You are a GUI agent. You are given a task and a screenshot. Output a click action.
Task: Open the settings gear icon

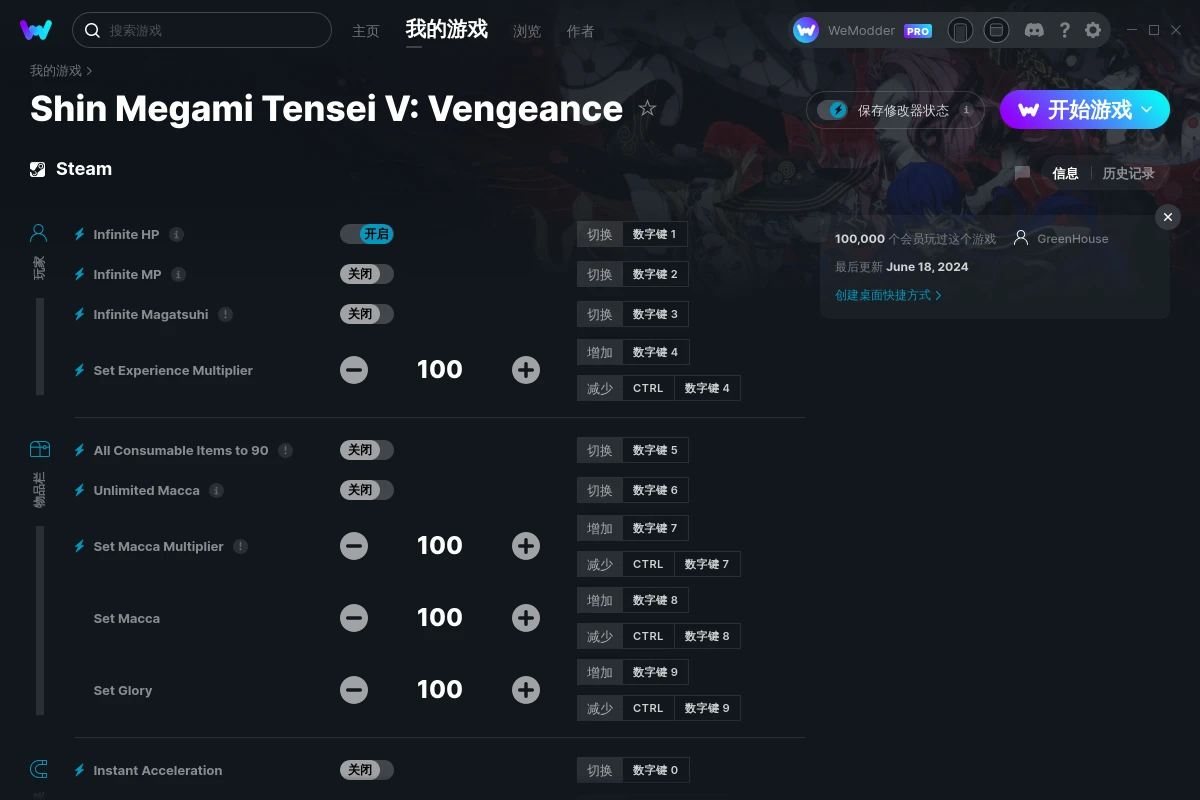[x=1093, y=30]
